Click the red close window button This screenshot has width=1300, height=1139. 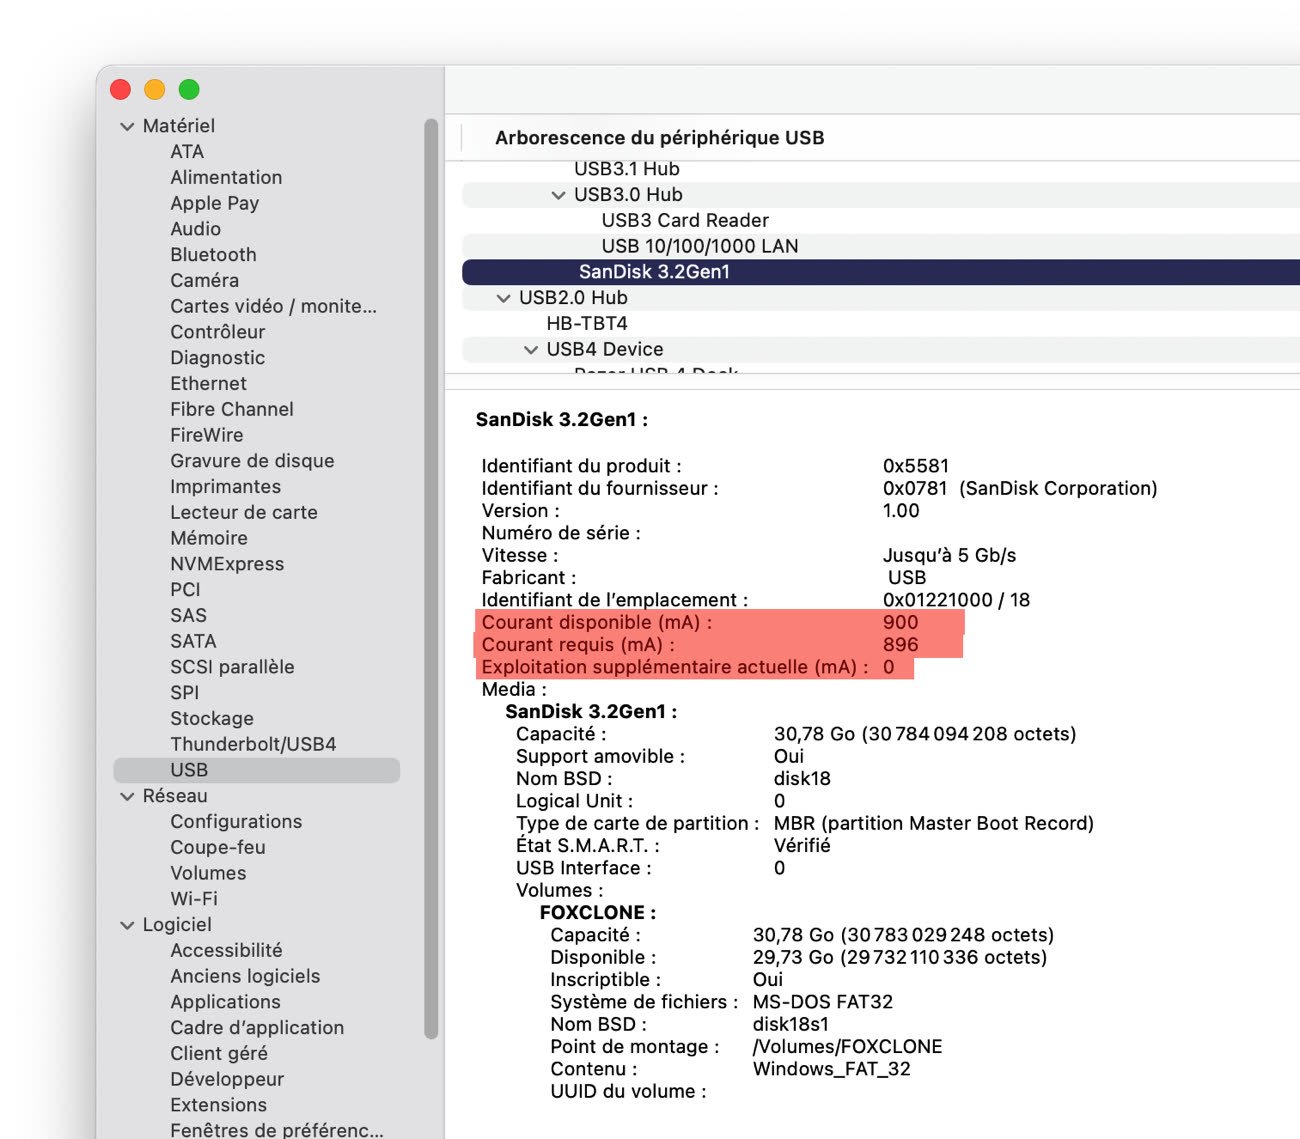click(x=121, y=89)
